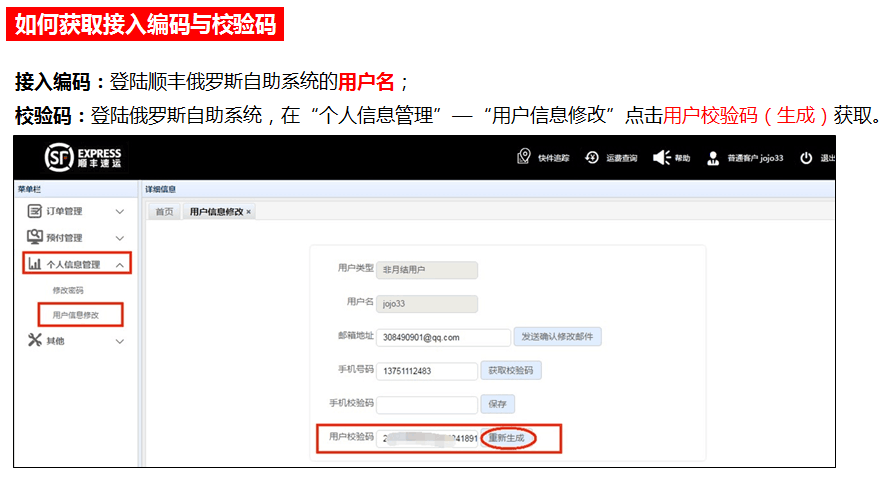
Task: Click the 其他 tools icon
Action: click(35, 340)
